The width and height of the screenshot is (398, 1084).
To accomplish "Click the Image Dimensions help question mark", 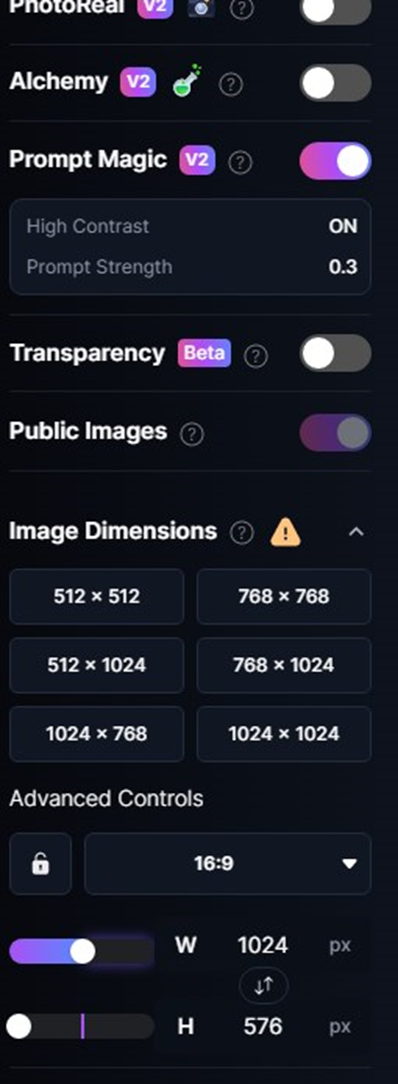I will (241, 533).
